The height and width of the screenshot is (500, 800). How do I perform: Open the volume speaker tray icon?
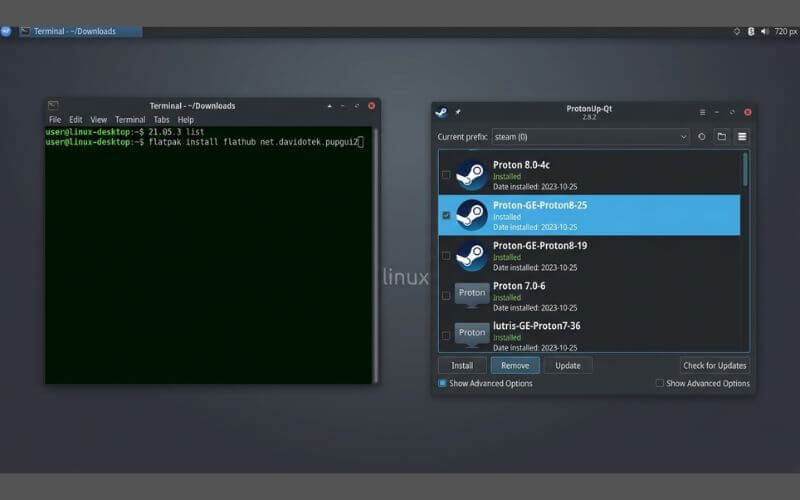tap(764, 32)
